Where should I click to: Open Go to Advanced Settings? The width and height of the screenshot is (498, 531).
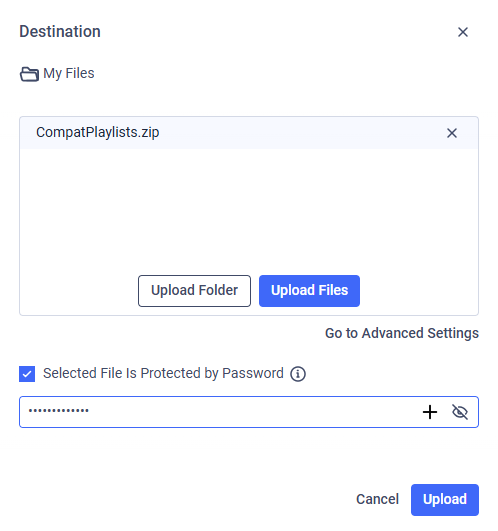point(402,333)
